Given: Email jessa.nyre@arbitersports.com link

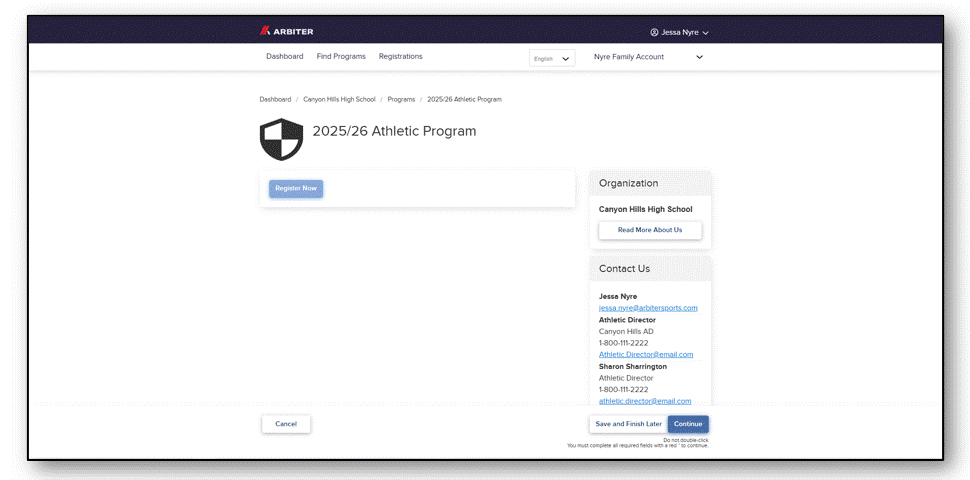Looking at the screenshot, I should 648,308.
